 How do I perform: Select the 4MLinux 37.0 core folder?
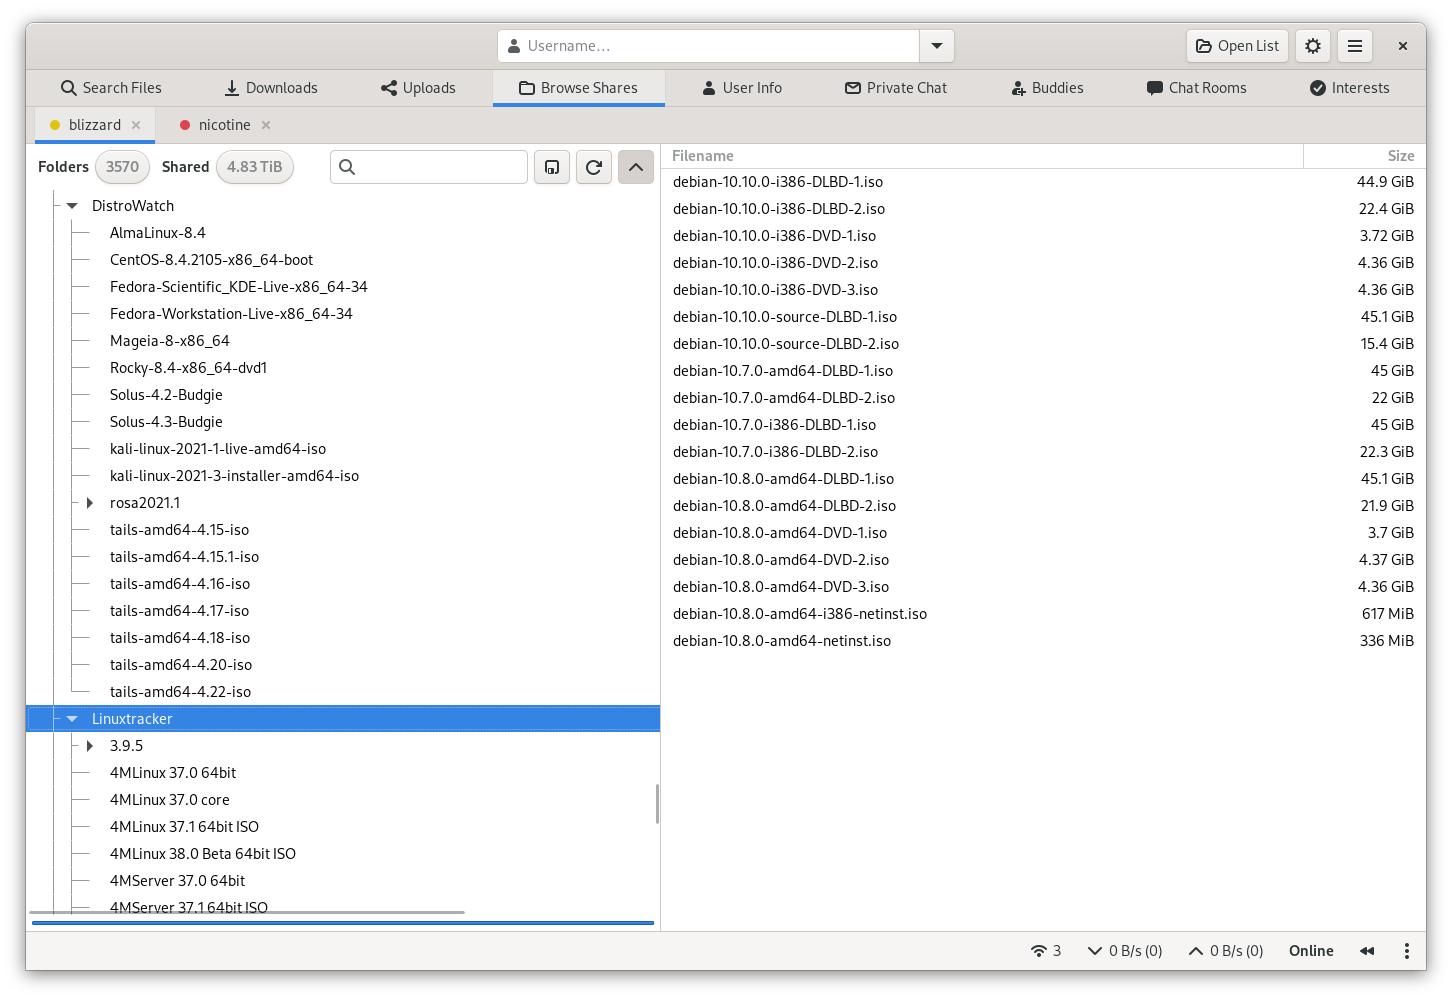click(170, 800)
